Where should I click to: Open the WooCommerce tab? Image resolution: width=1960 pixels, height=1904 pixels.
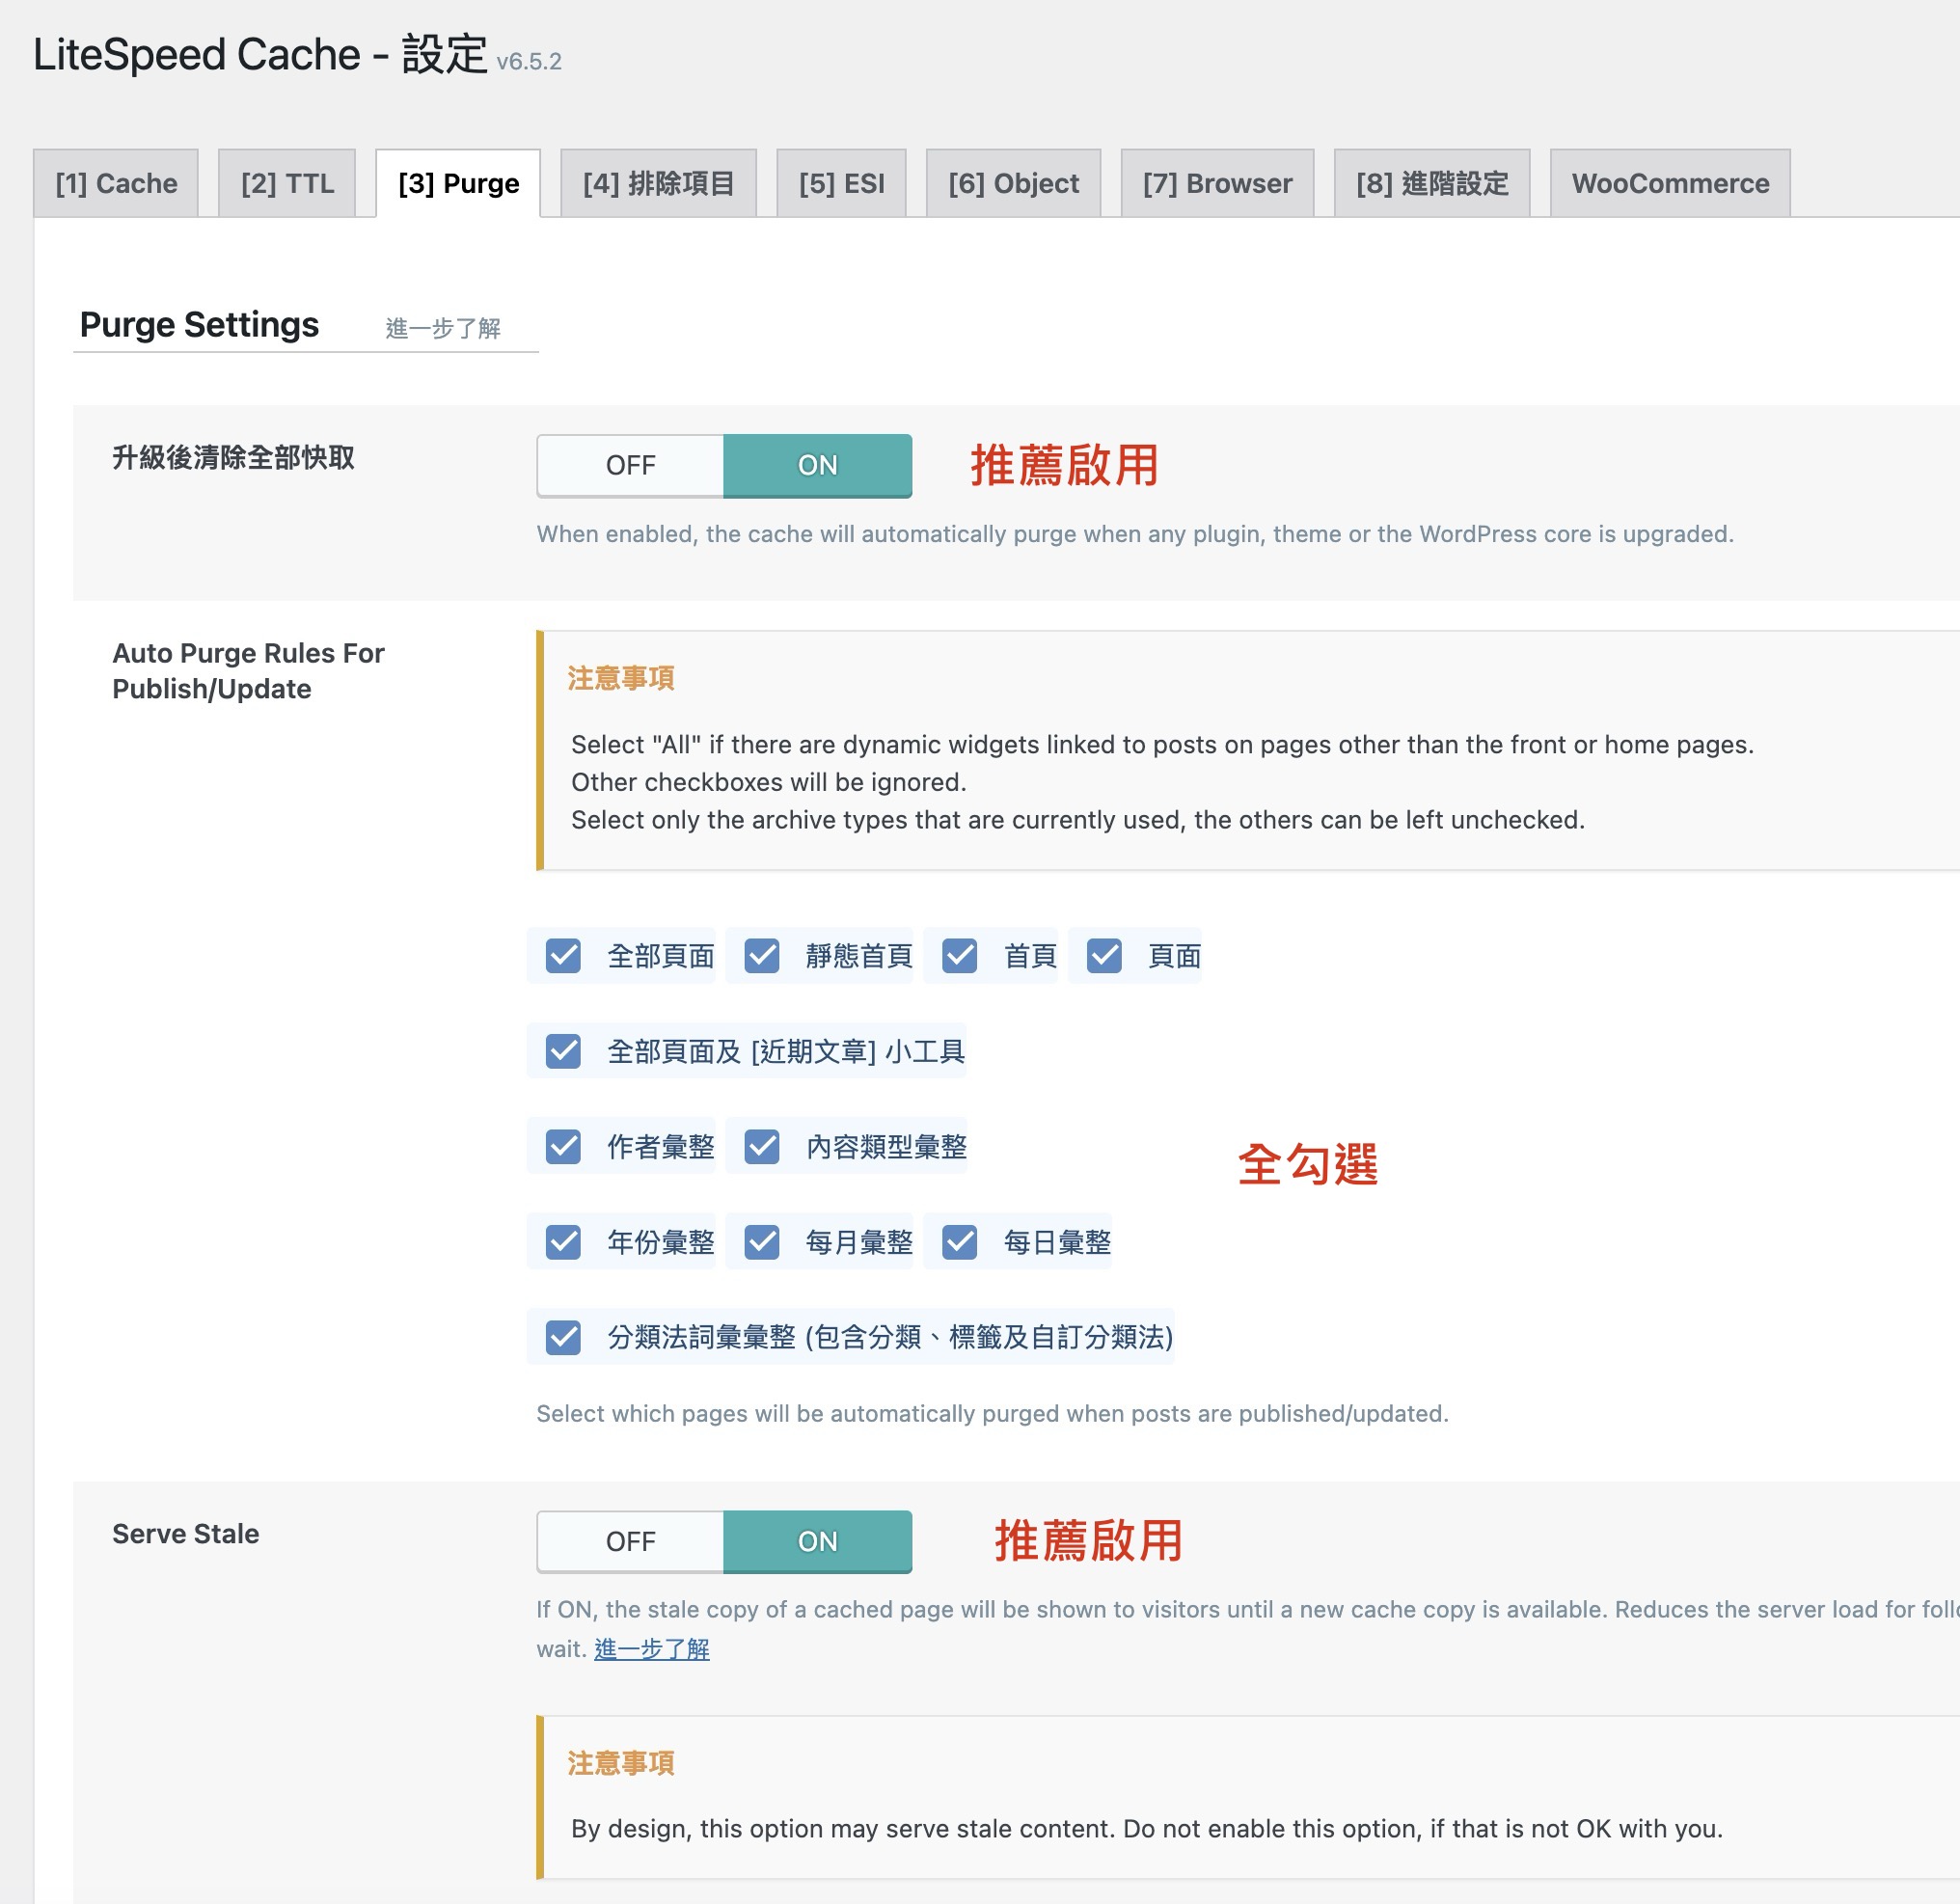click(1670, 183)
